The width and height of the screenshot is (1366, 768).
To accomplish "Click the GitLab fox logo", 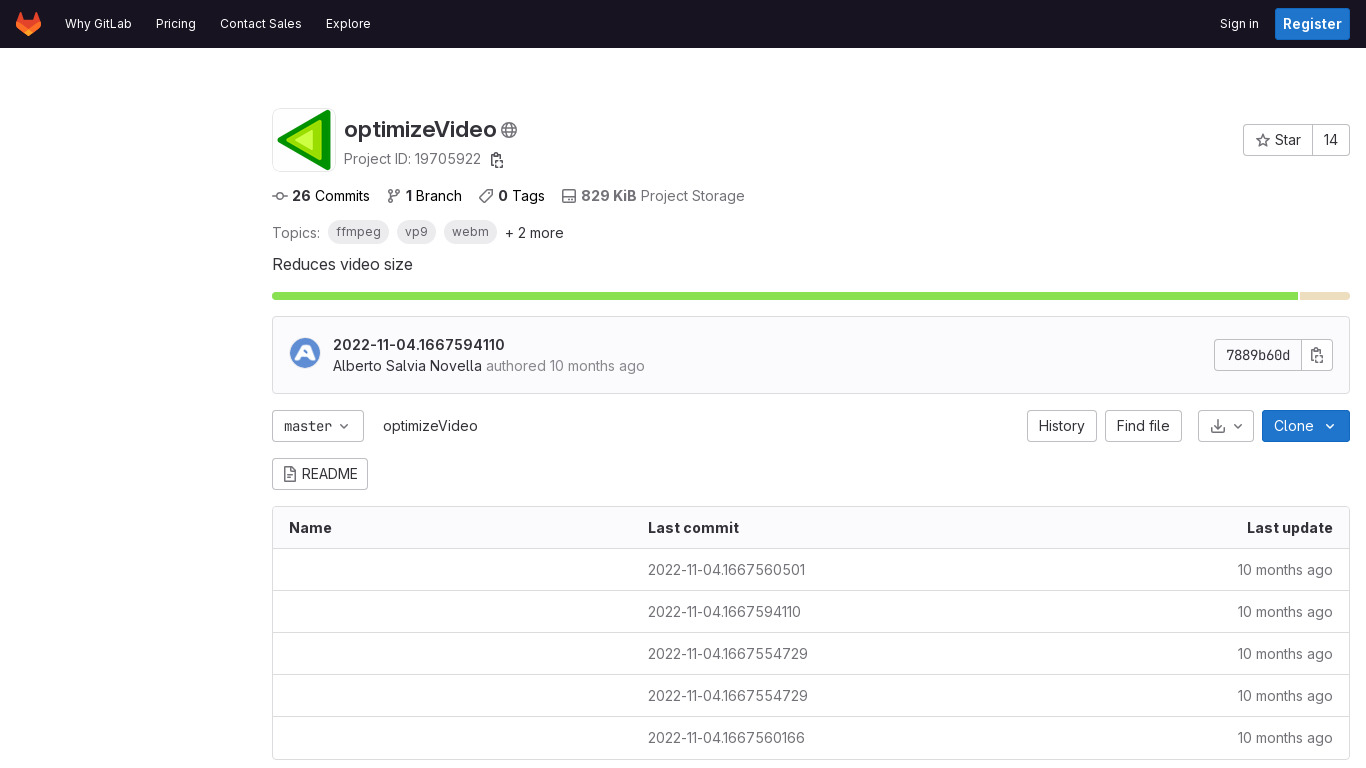I will (28, 24).
